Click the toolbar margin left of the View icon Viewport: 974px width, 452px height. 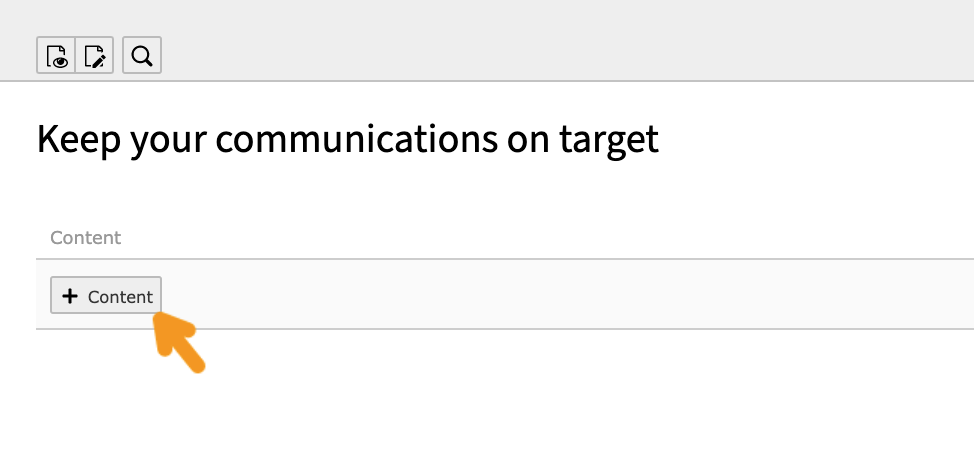coord(18,56)
